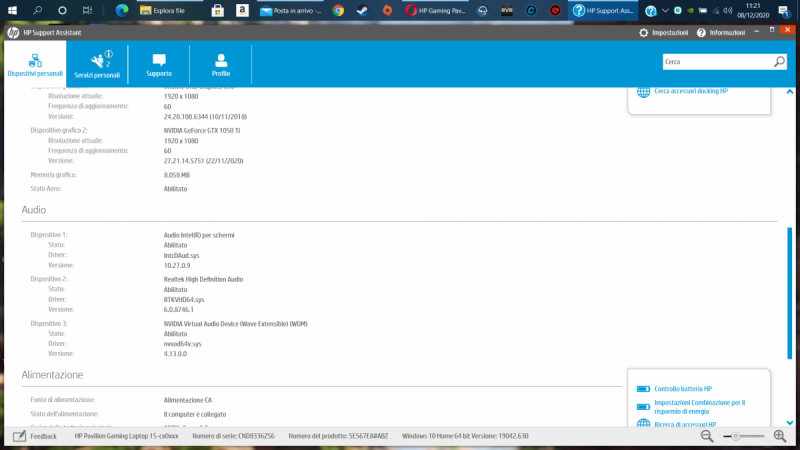Click the zoom level slider
Screen dimensions: 800x450
click(744, 436)
